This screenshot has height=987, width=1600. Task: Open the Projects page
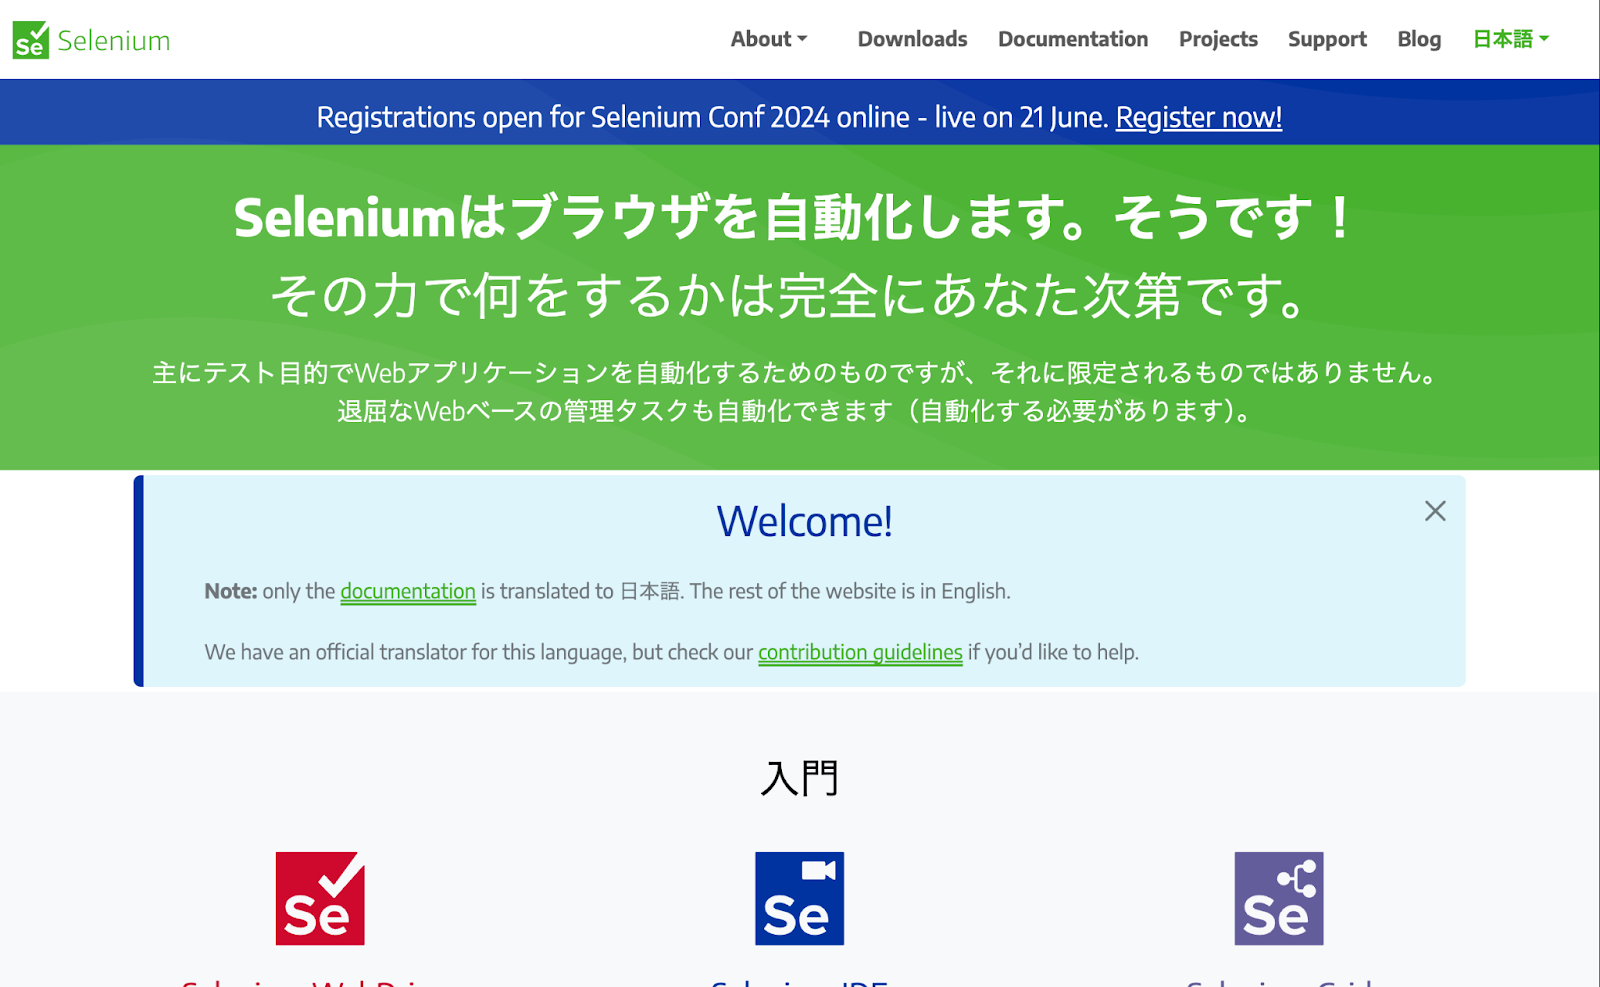1218,39
